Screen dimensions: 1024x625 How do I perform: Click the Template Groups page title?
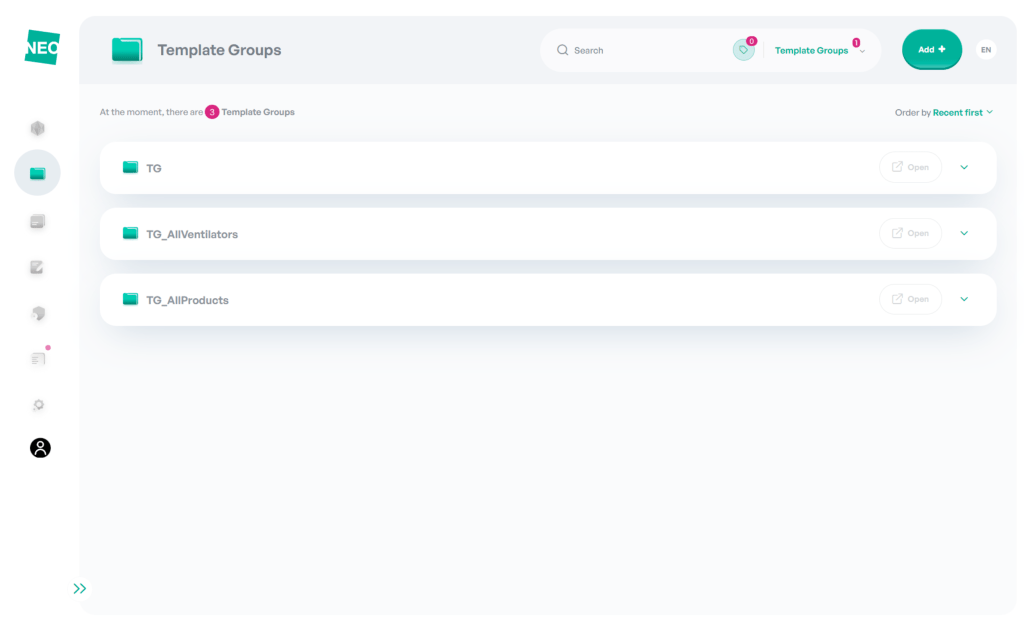[x=219, y=50]
